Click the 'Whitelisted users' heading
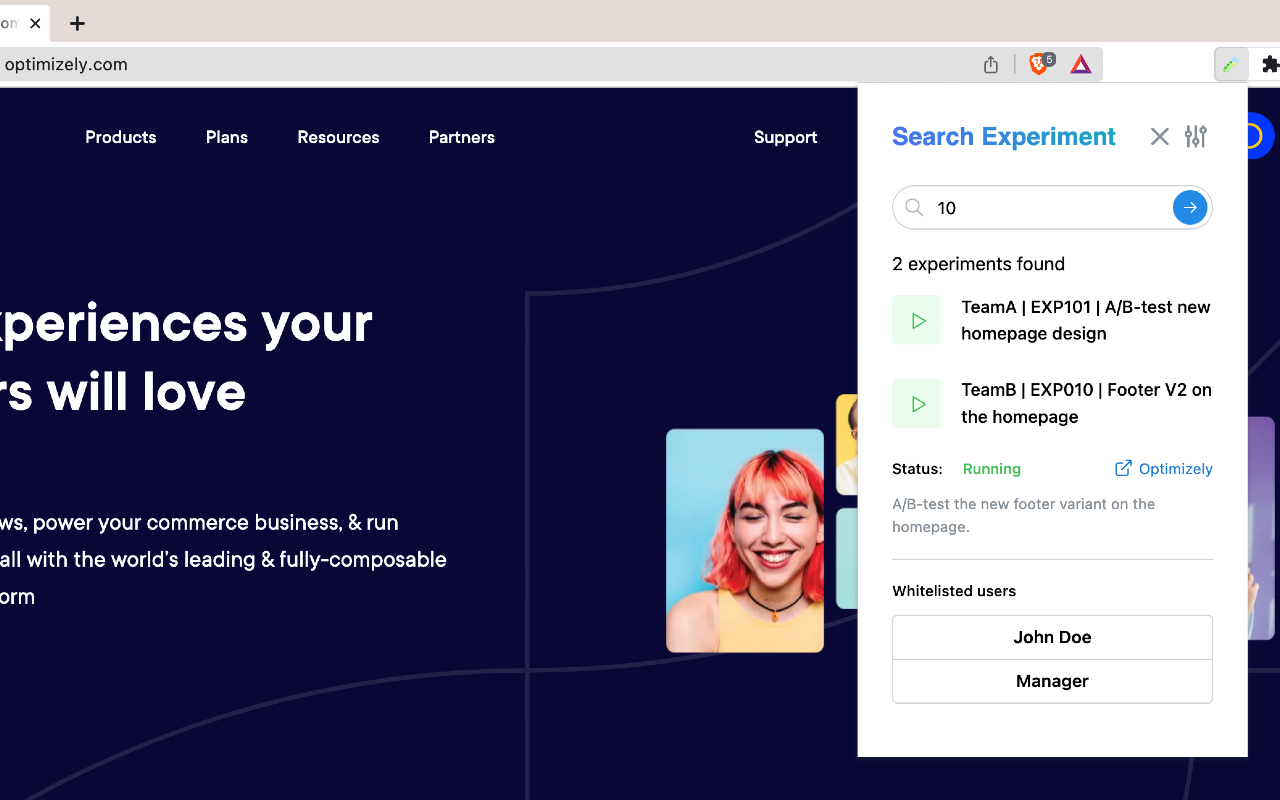Viewport: 1280px width, 800px height. coord(954,591)
